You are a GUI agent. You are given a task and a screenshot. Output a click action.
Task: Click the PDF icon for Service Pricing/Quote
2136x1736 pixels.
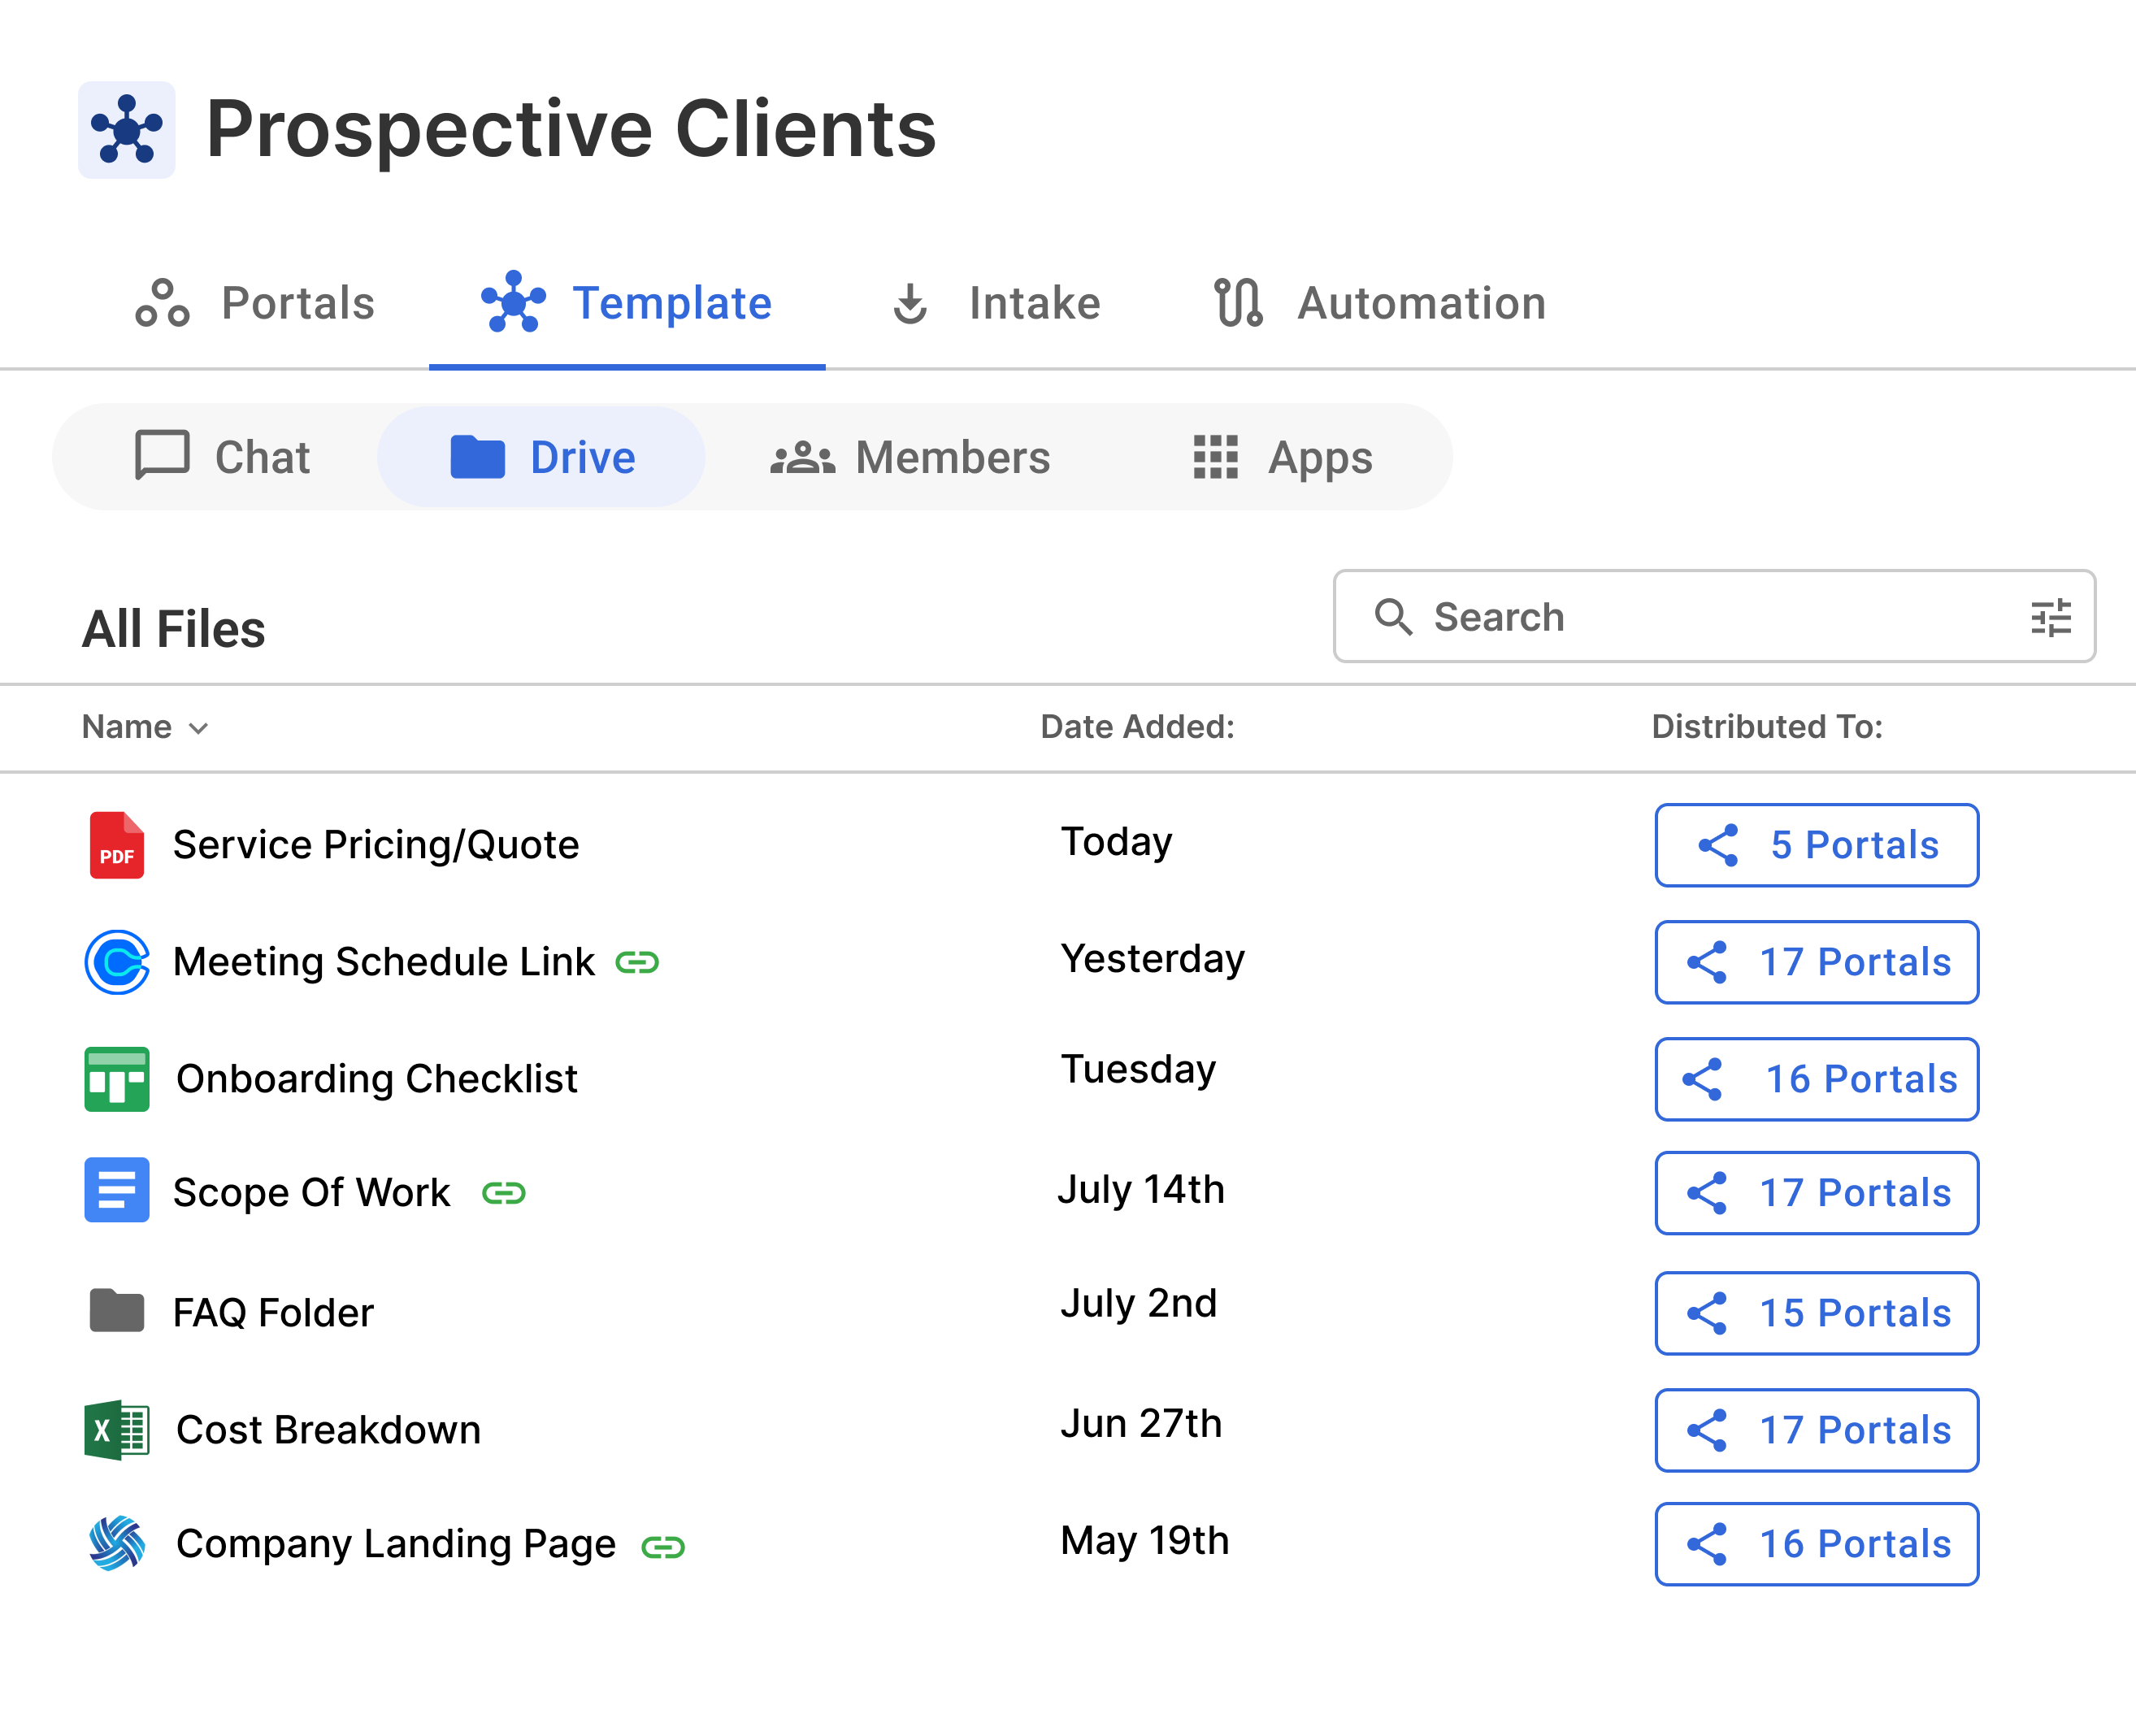point(117,845)
